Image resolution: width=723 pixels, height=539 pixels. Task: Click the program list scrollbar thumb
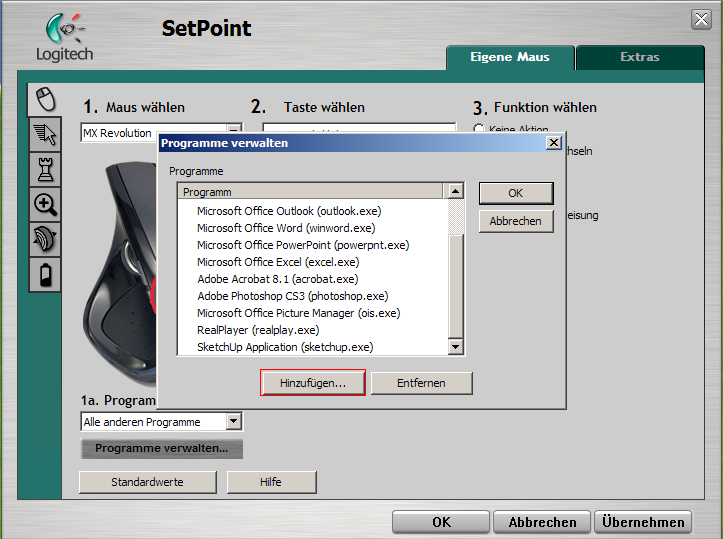click(456, 286)
